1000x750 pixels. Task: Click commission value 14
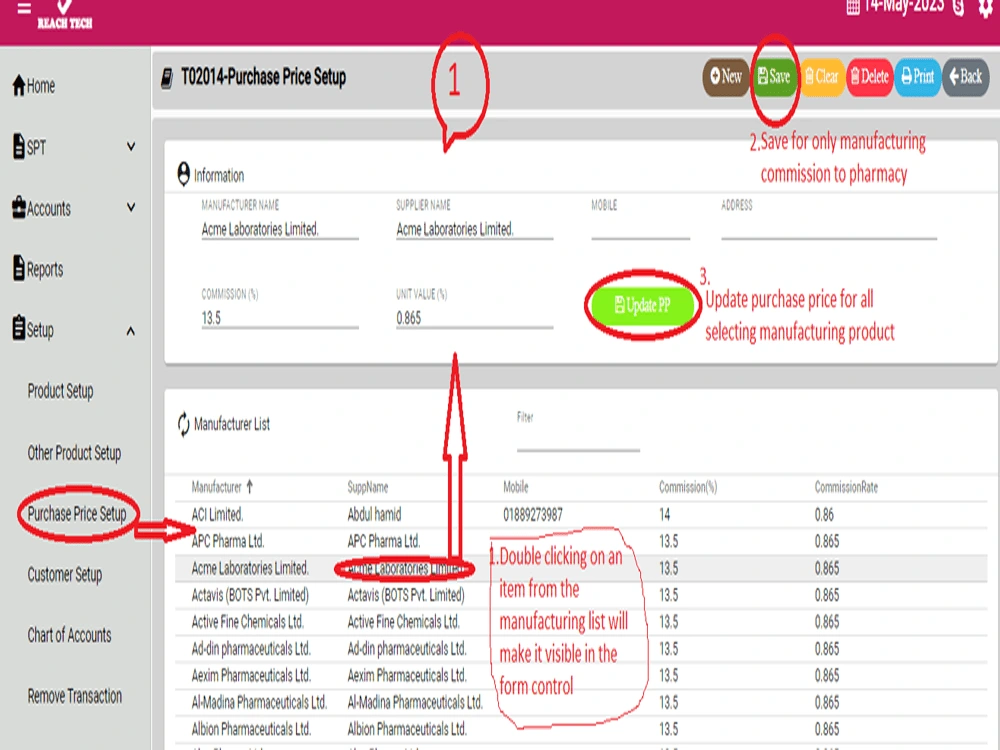(665, 515)
